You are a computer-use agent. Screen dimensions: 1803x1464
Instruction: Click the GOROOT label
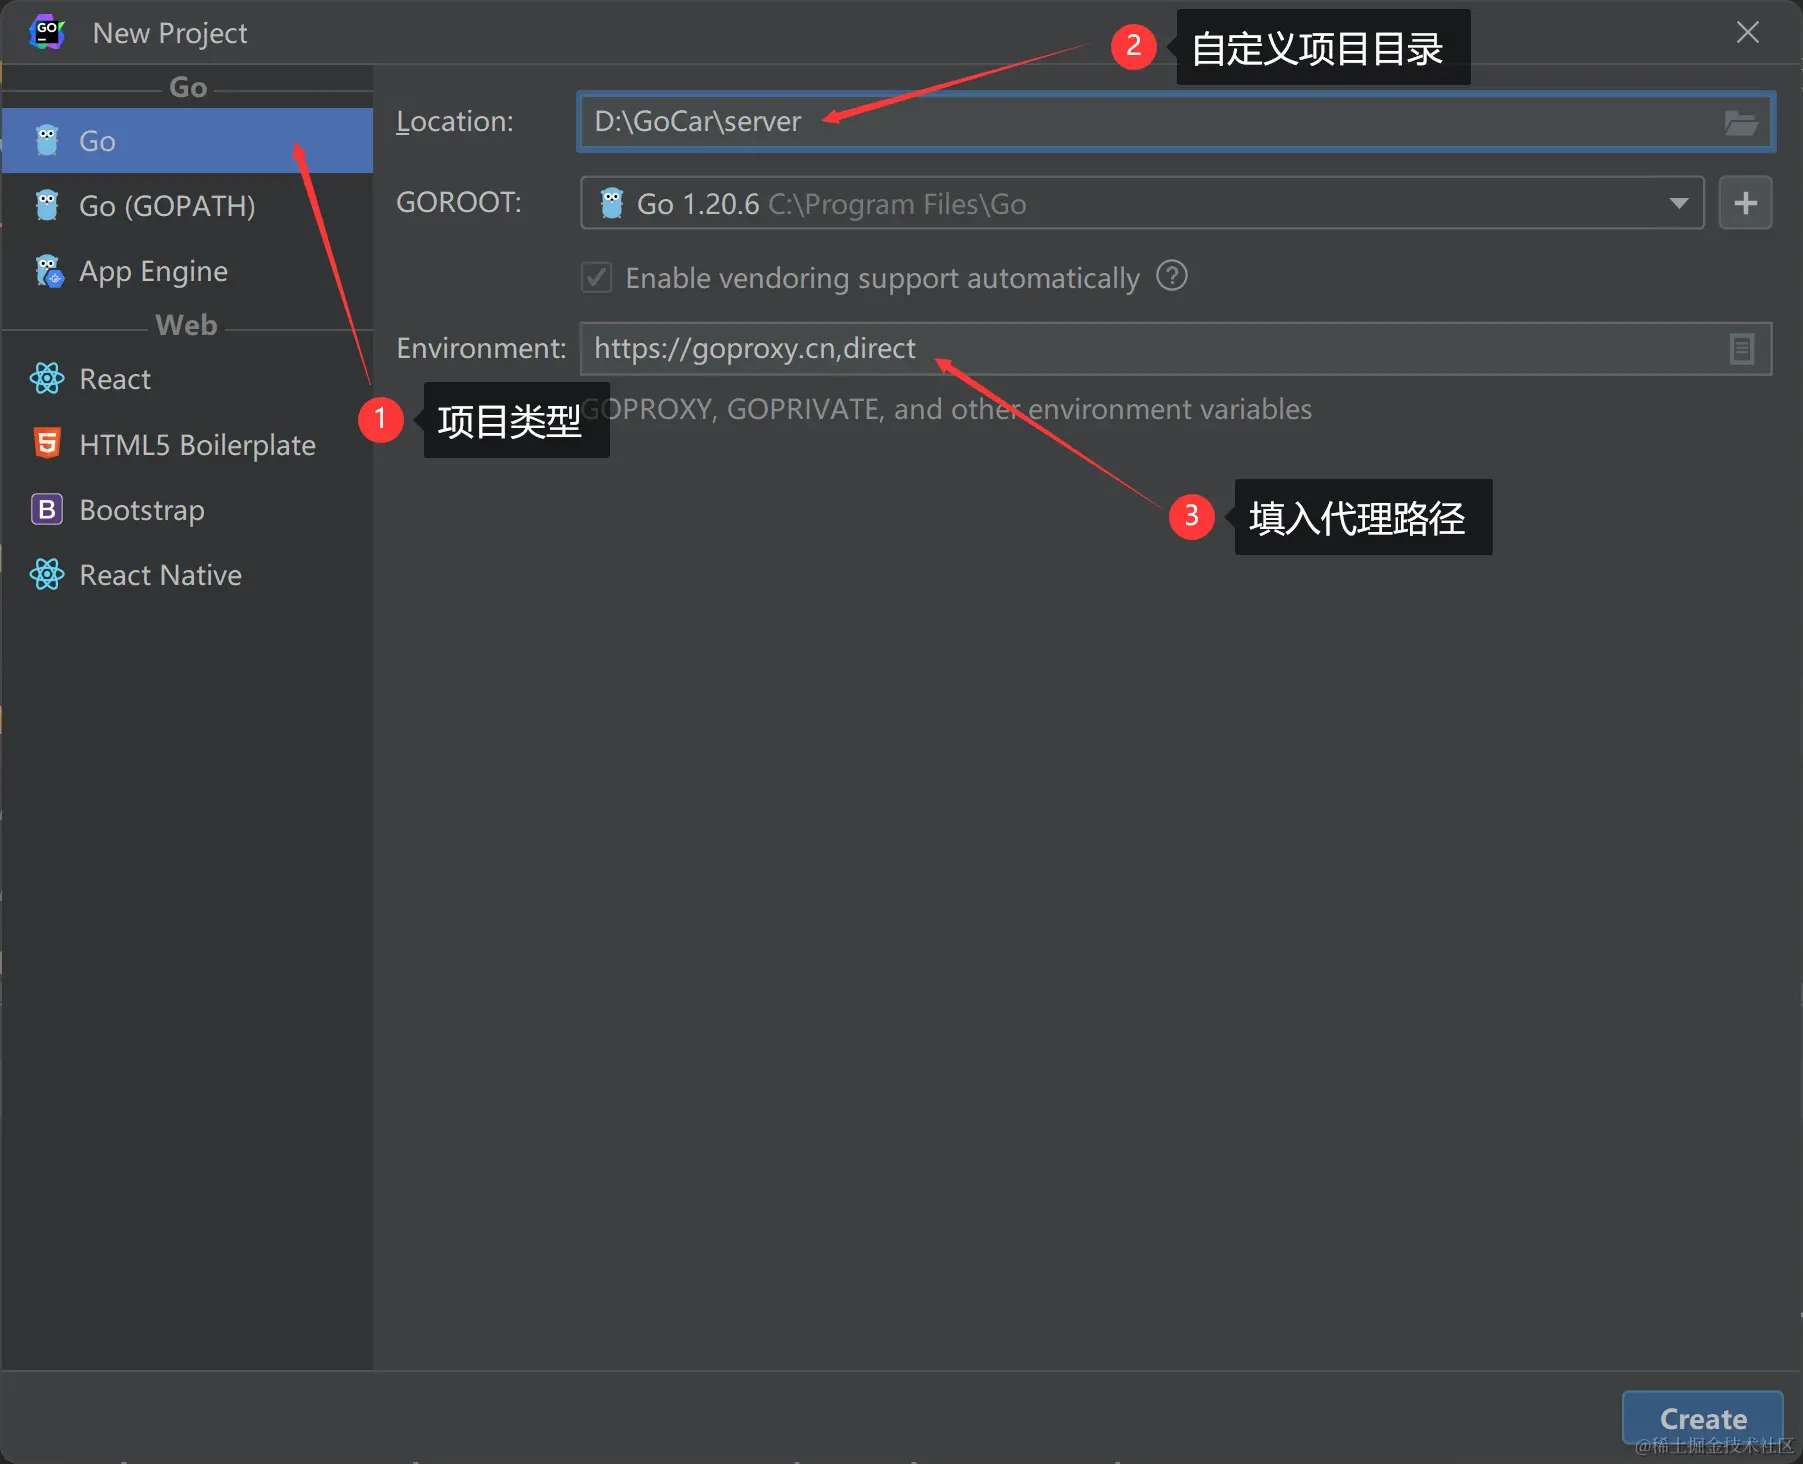[459, 203]
